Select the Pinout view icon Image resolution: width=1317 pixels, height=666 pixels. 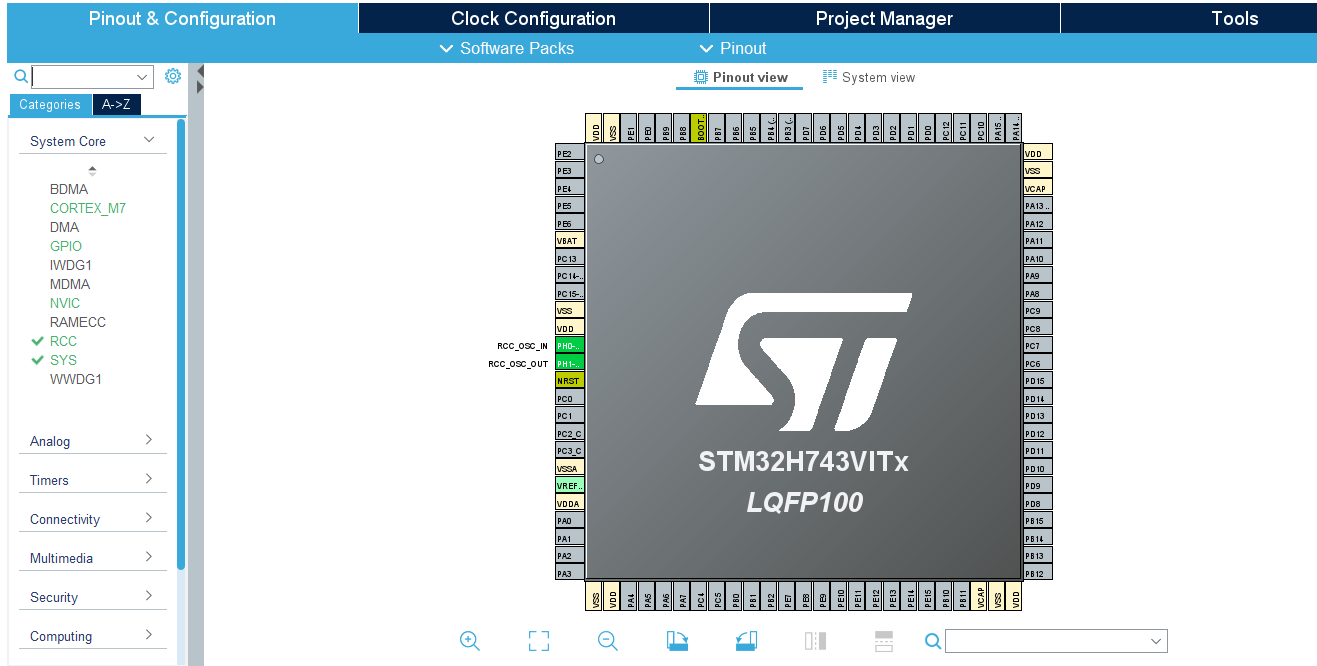pyautogui.click(x=701, y=77)
